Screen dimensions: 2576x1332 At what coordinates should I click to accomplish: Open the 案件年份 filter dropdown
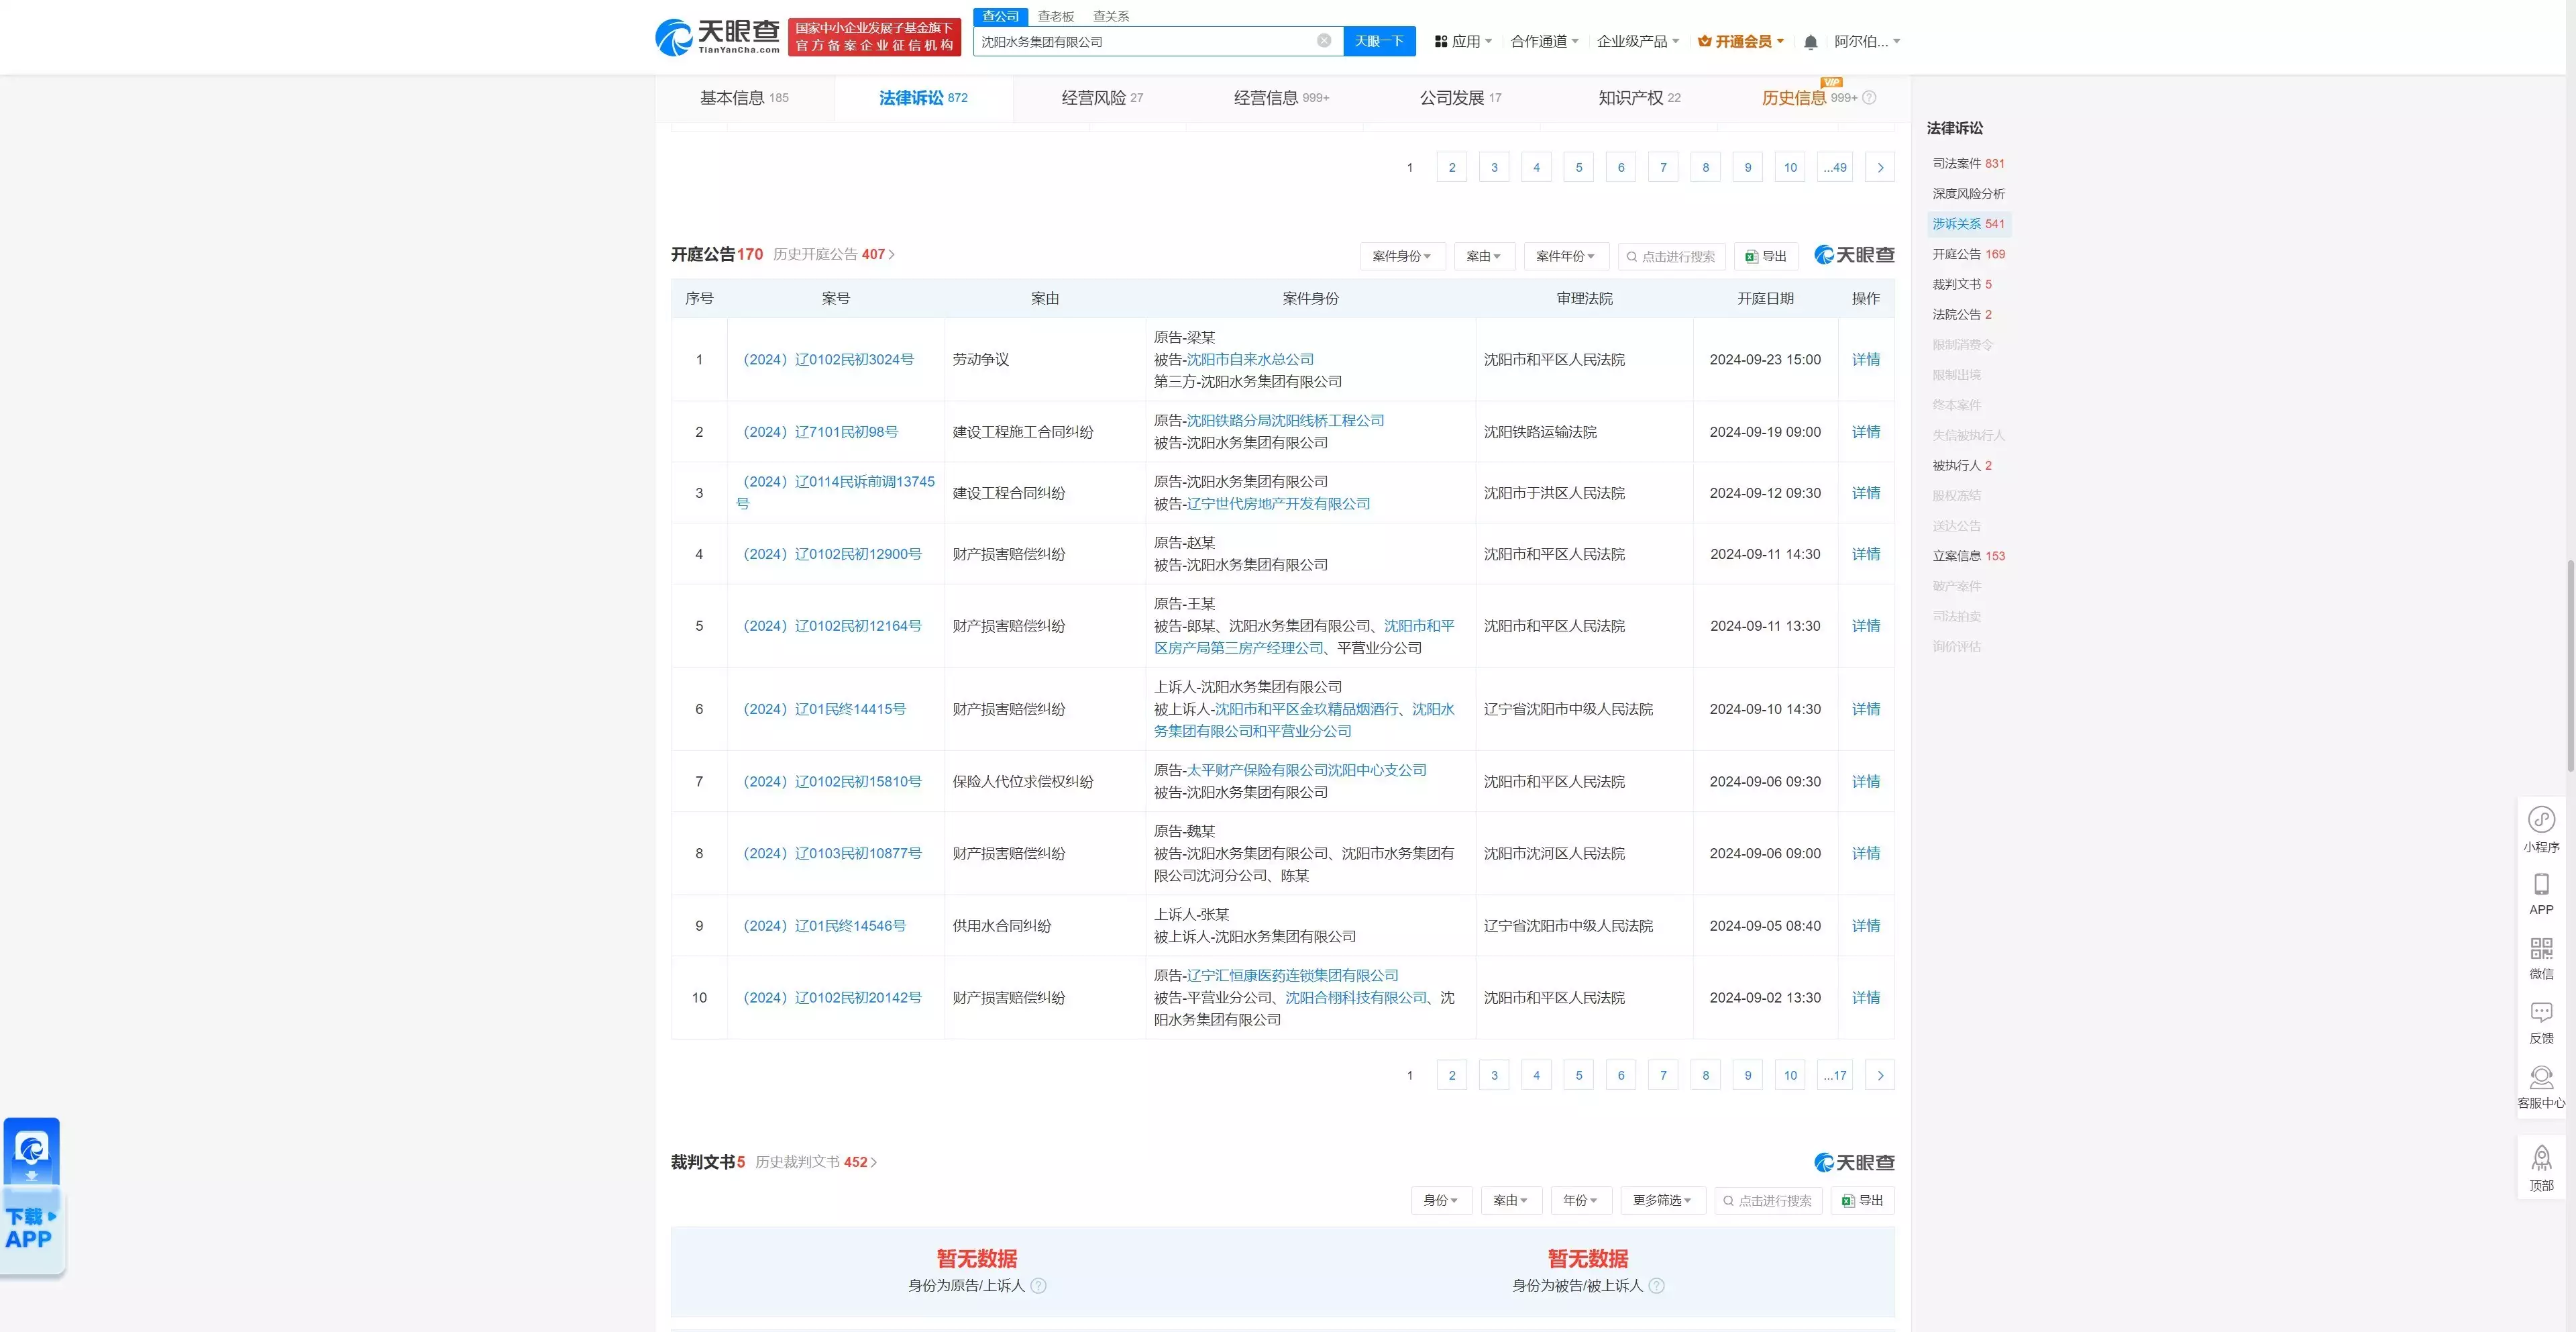pos(1565,256)
